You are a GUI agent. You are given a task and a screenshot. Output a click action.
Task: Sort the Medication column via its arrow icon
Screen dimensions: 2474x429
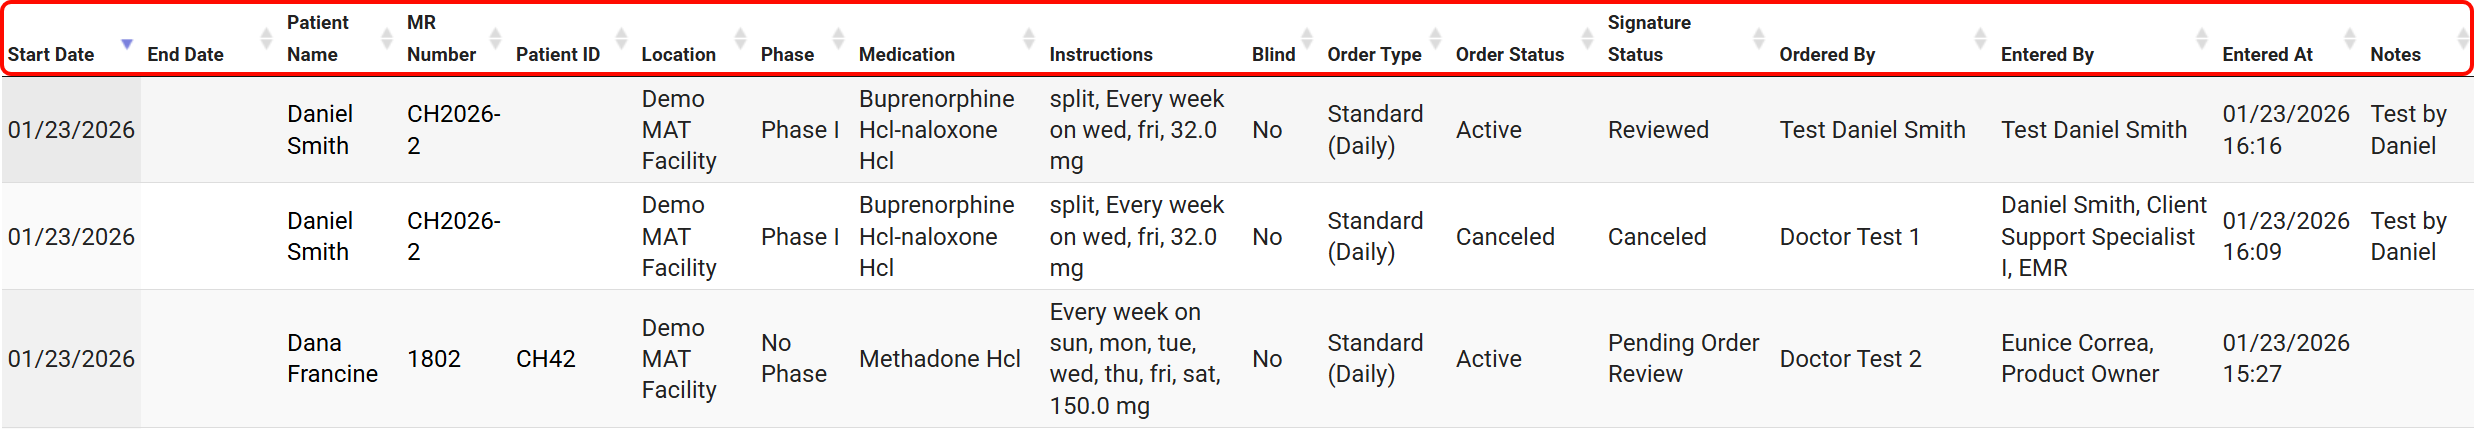click(1028, 39)
